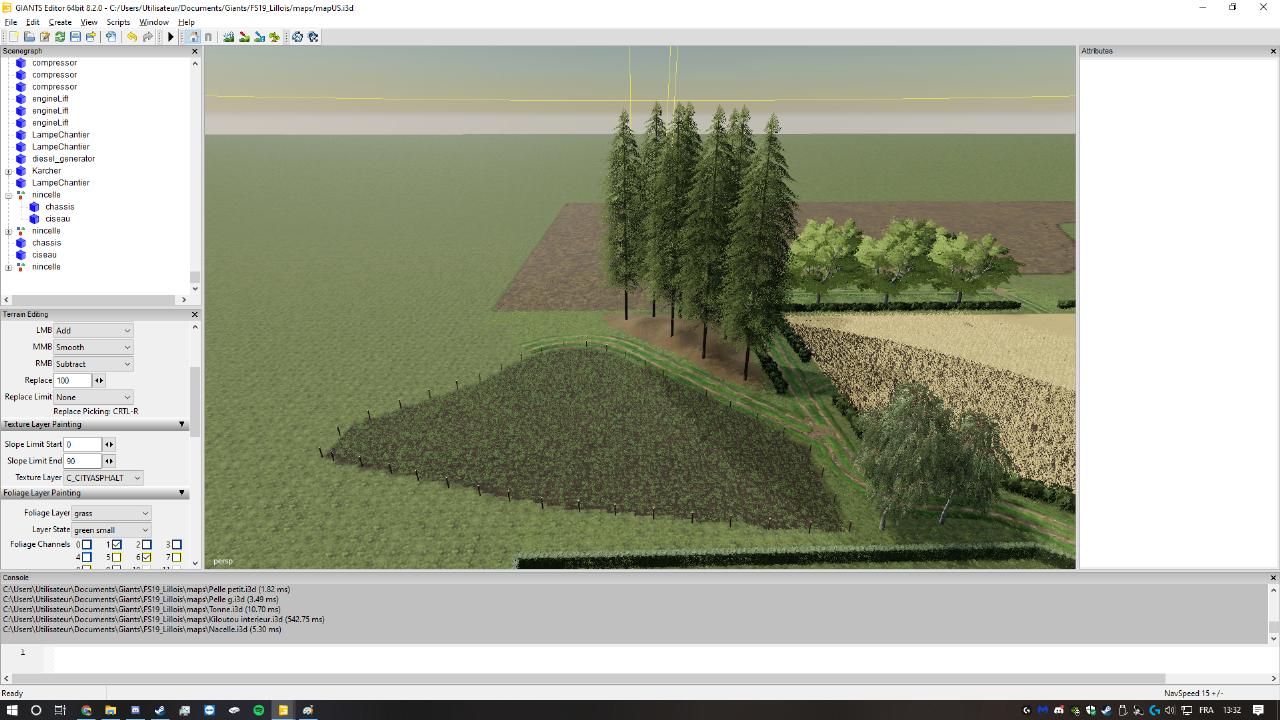Viewport: 1280px width, 720px height.
Task: Collapse the Texture Layer Painting section header
Action: click(x=182, y=425)
